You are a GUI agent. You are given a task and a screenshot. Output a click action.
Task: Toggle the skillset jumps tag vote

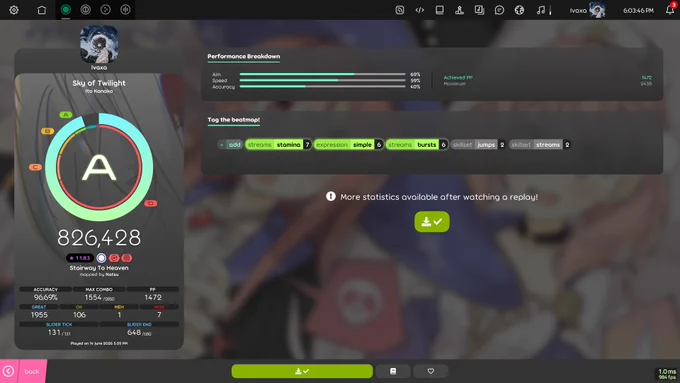478,144
